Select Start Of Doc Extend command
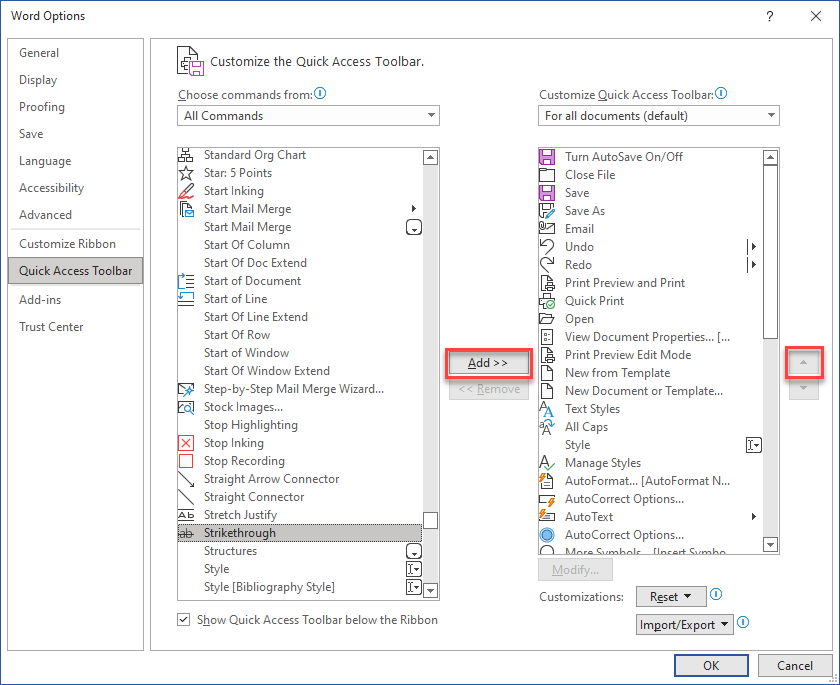 299,263
